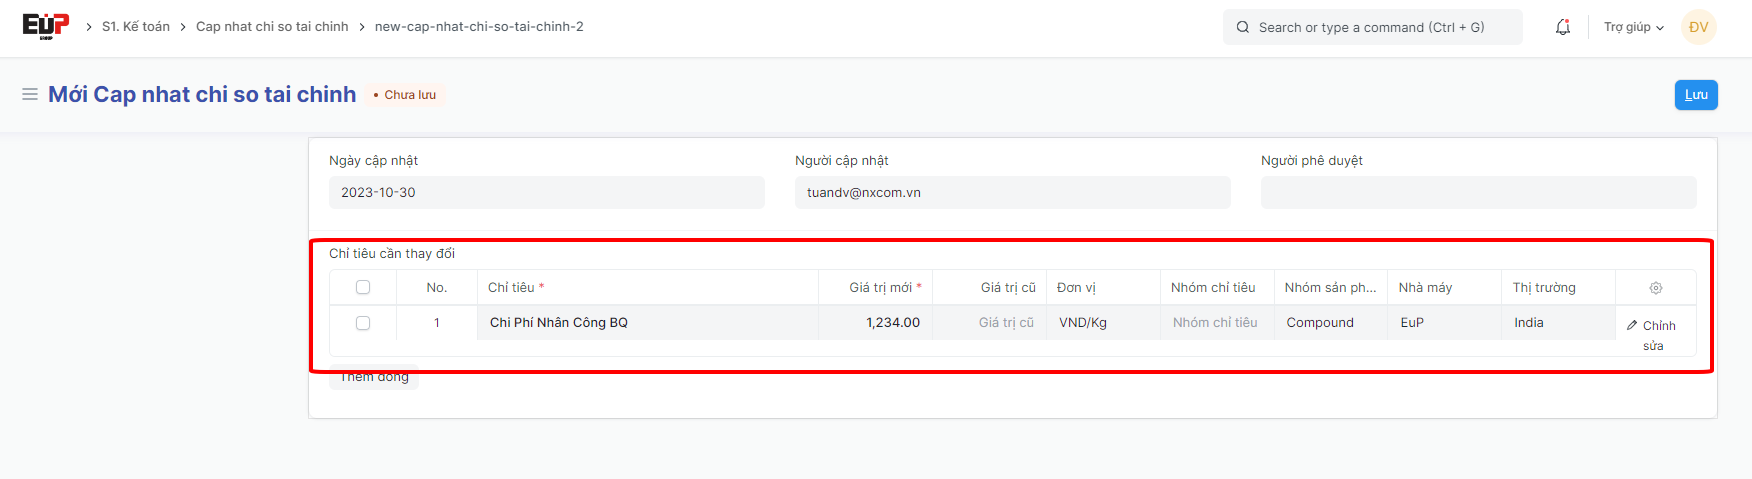Screen dimensions: 1752x479
Task: Click the Giá trị mới 1,234.00 cell
Action: point(876,323)
